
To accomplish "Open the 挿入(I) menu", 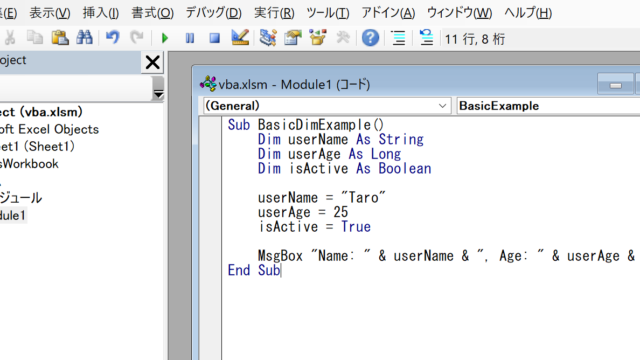I will point(101,13).
